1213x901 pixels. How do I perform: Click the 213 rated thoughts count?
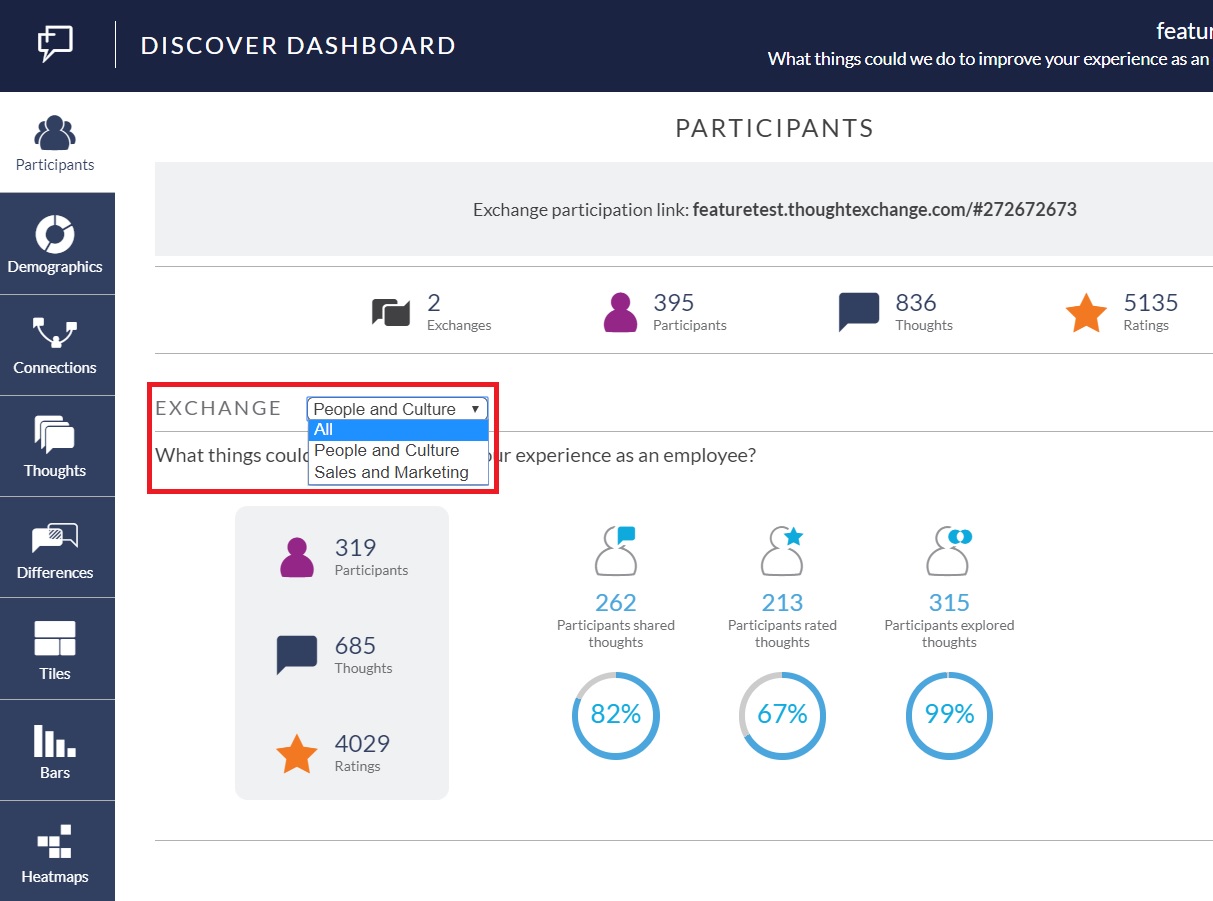pos(782,603)
